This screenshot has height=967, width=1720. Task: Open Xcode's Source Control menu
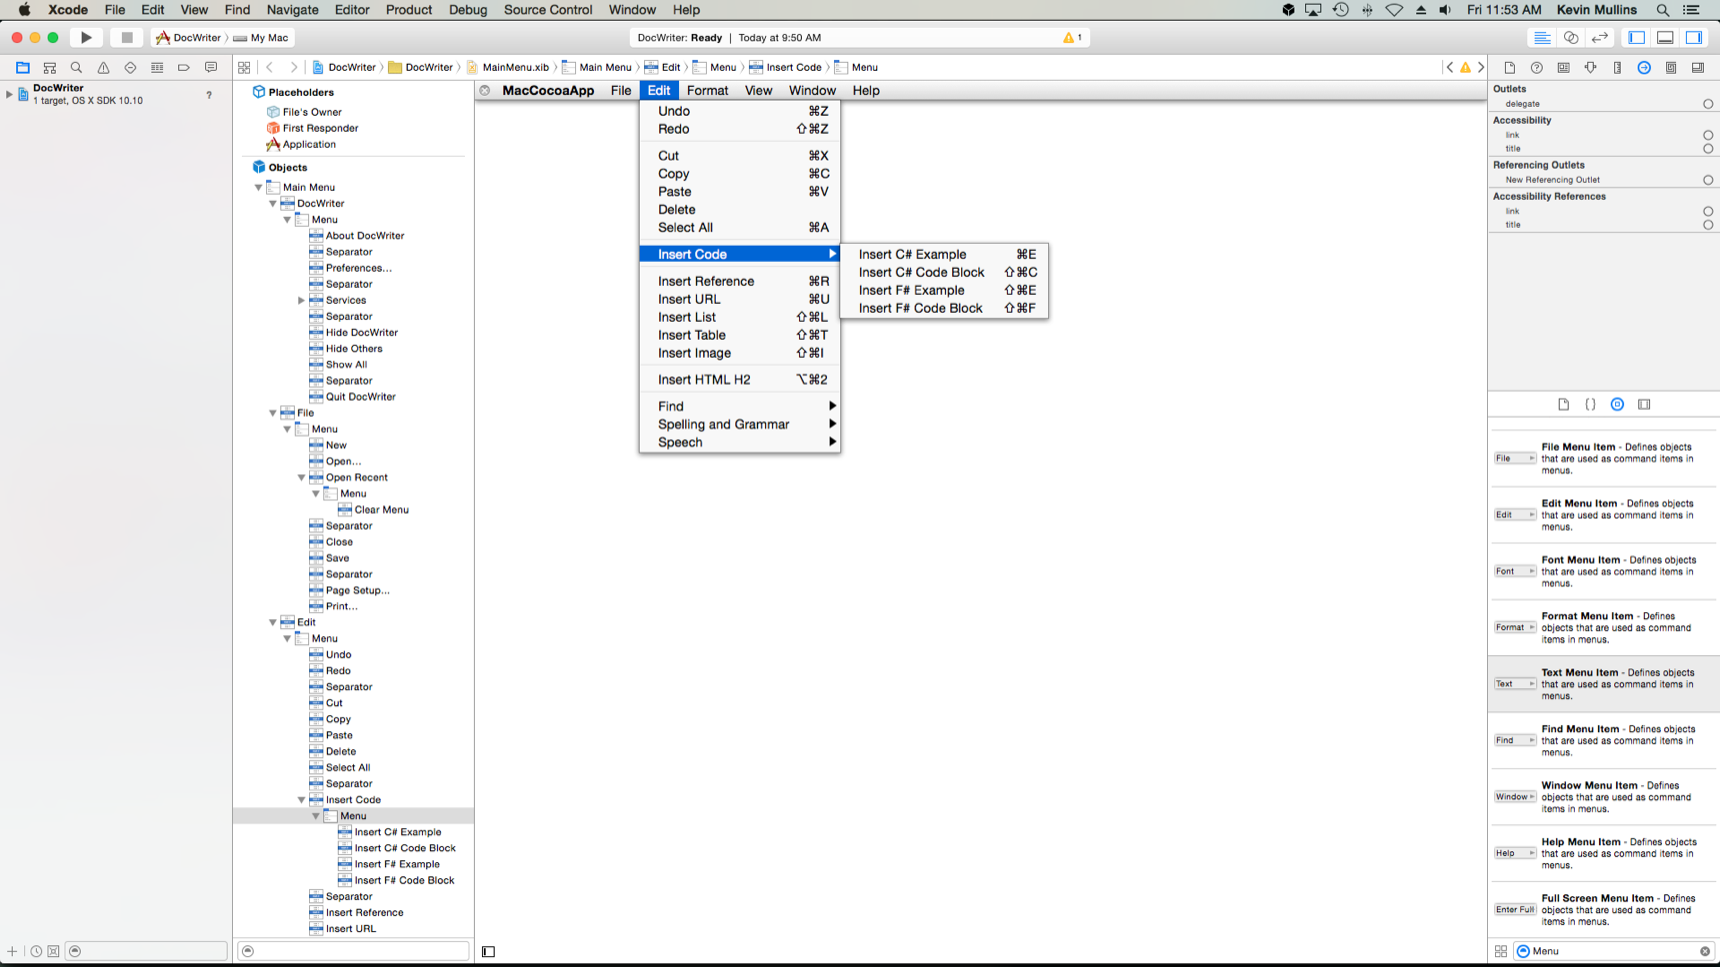(548, 10)
